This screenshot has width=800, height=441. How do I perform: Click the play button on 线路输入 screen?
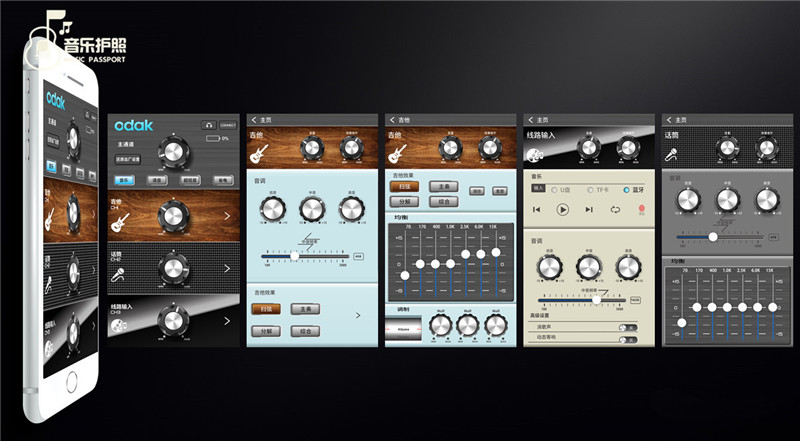point(562,209)
